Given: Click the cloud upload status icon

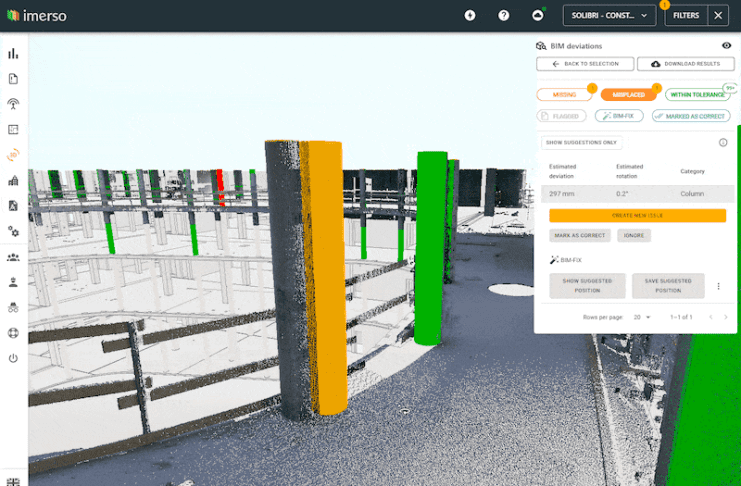Looking at the screenshot, I should click(x=537, y=15).
